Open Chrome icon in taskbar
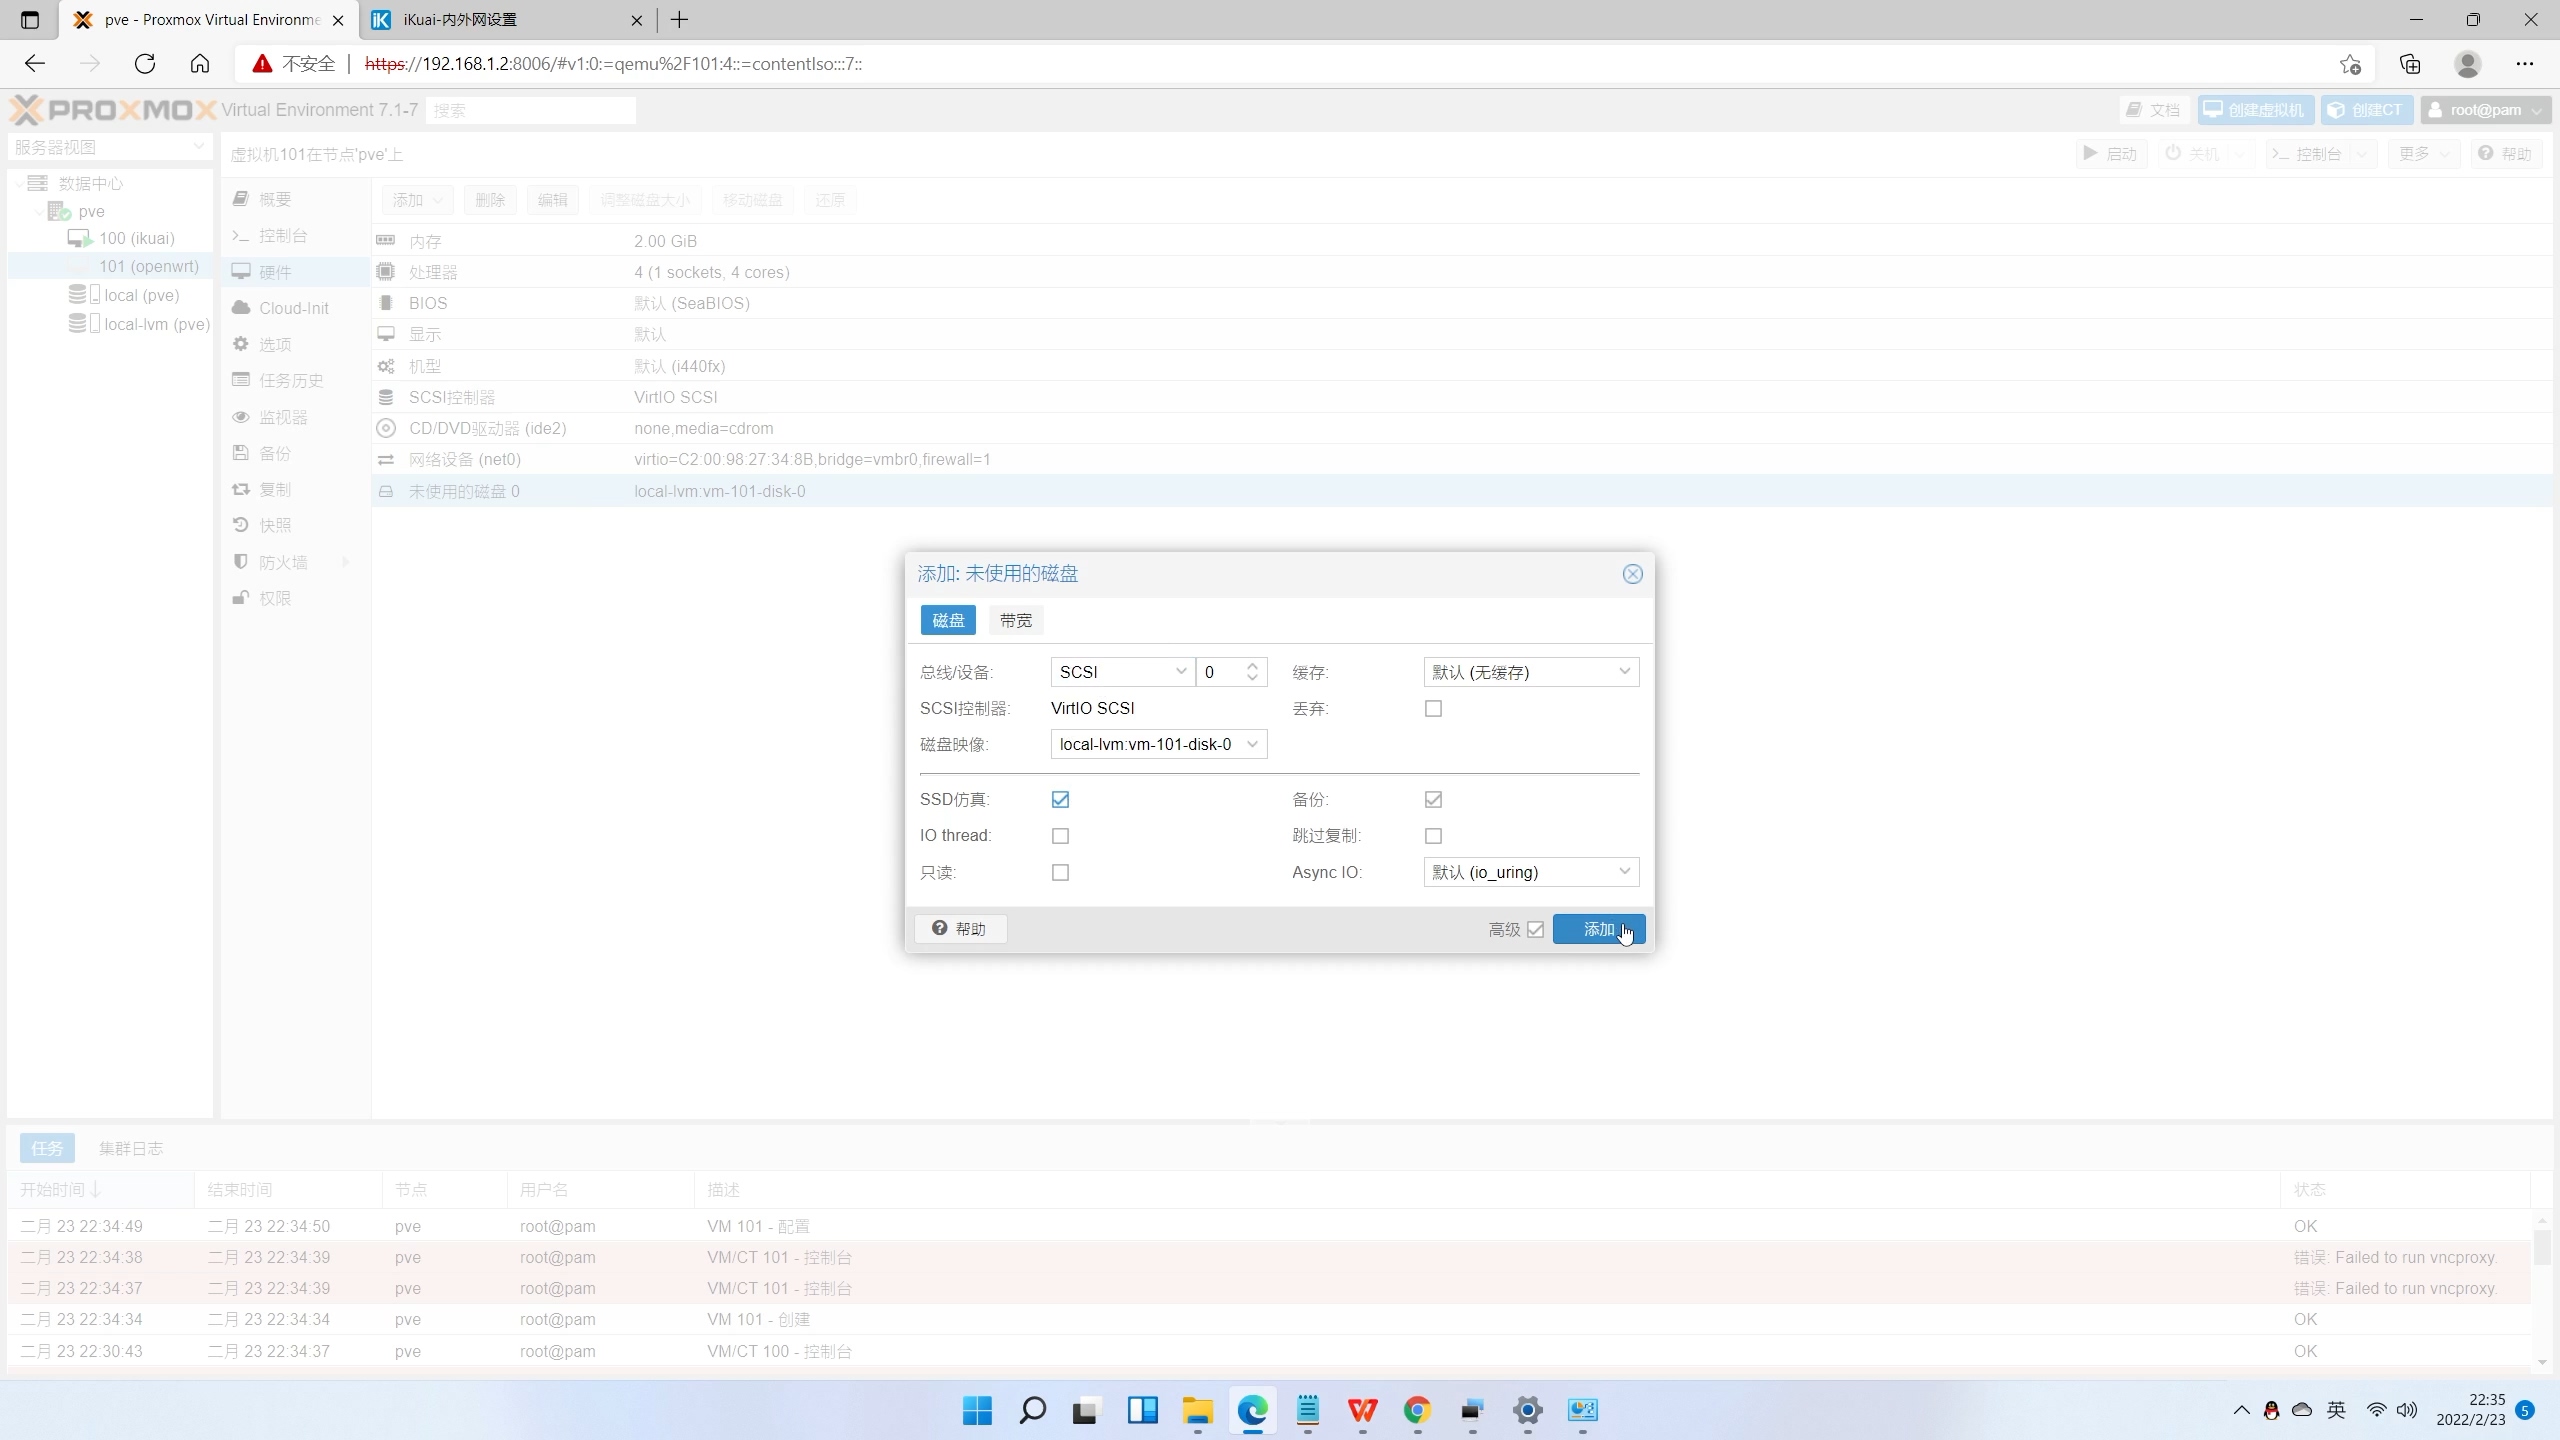Screen dimensions: 2560x1440 (x=1417, y=1410)
